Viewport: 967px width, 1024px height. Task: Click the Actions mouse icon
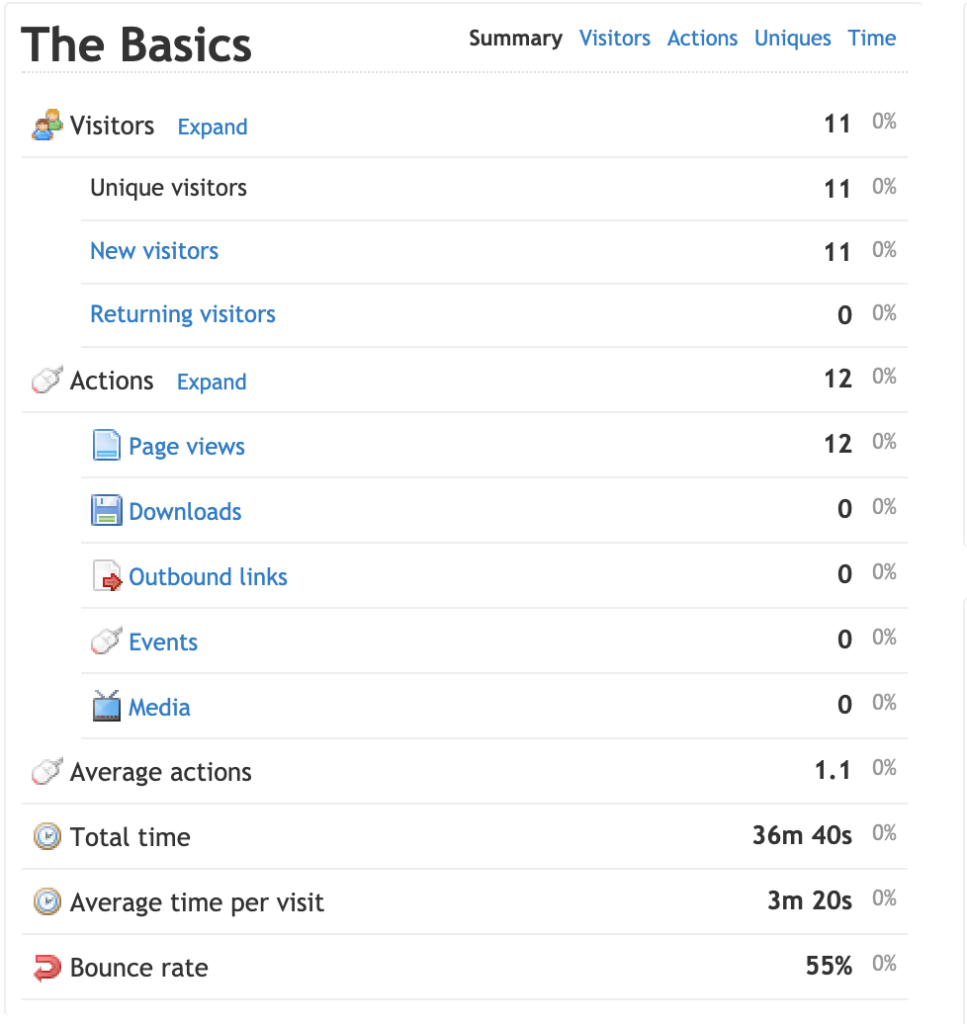(x=47, y=379)
